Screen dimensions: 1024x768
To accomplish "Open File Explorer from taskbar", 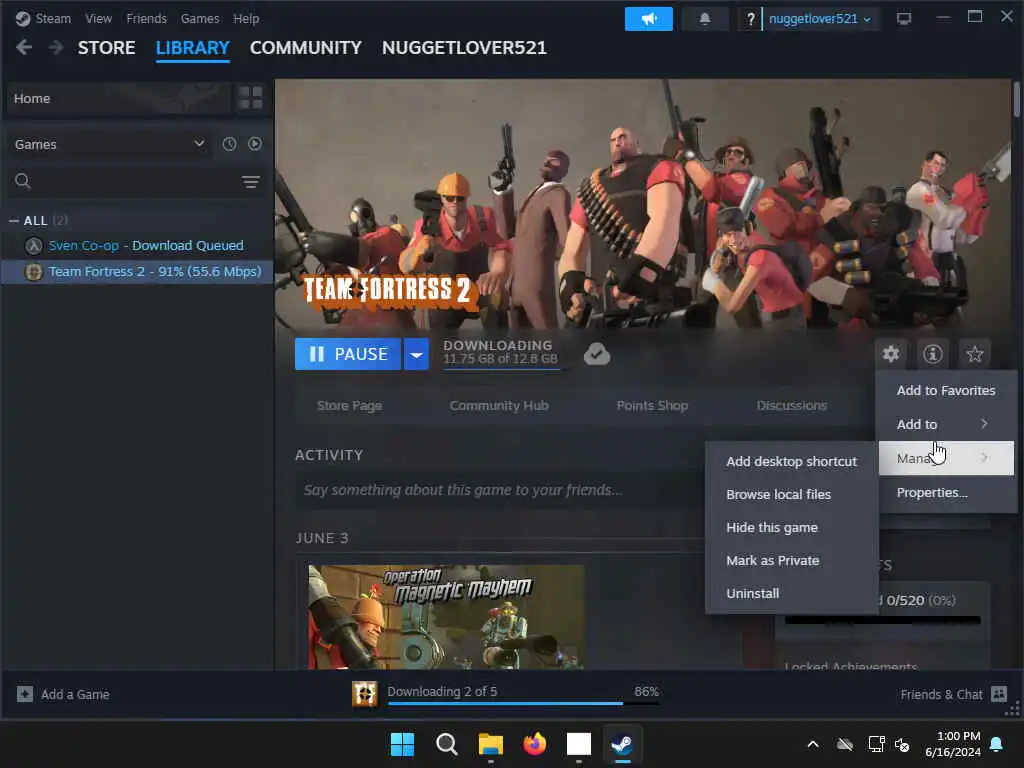I will click(x=490, y=744).
